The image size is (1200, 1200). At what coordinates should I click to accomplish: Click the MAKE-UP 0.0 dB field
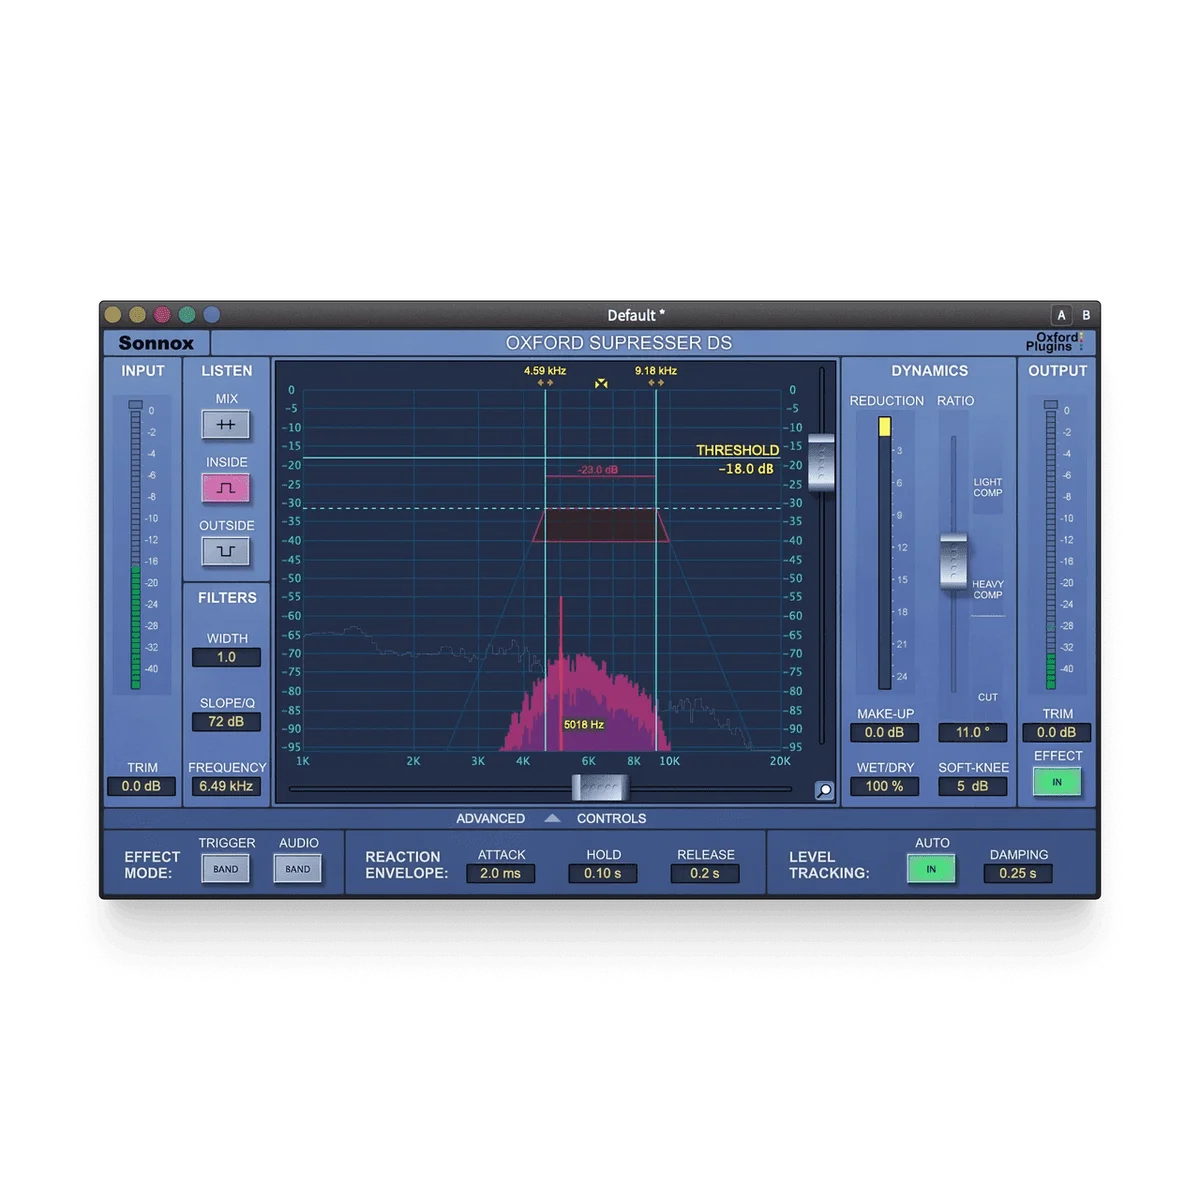coord(884,732)
